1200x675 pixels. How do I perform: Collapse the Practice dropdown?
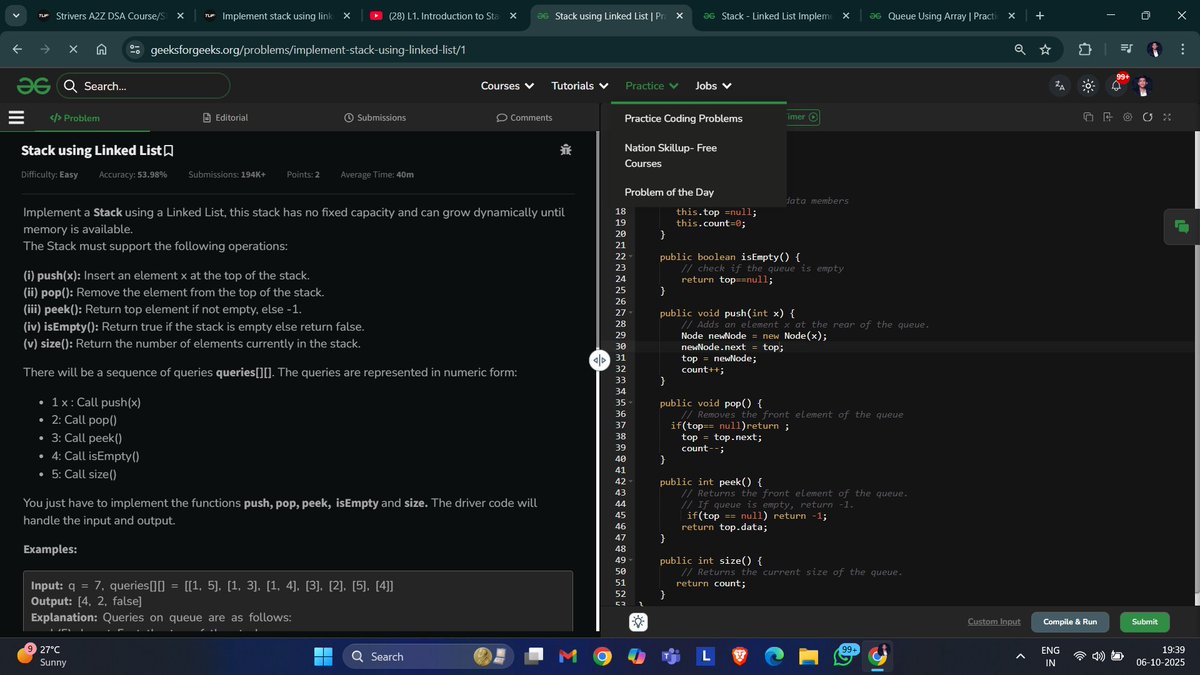click(x=651, y=86)
